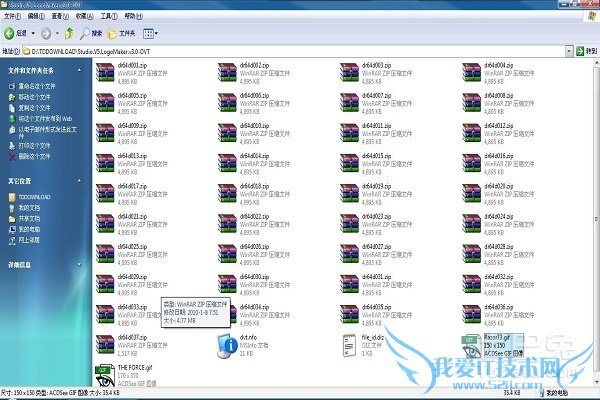Select dr64d015.zip archive icon

tap(349, 163)
